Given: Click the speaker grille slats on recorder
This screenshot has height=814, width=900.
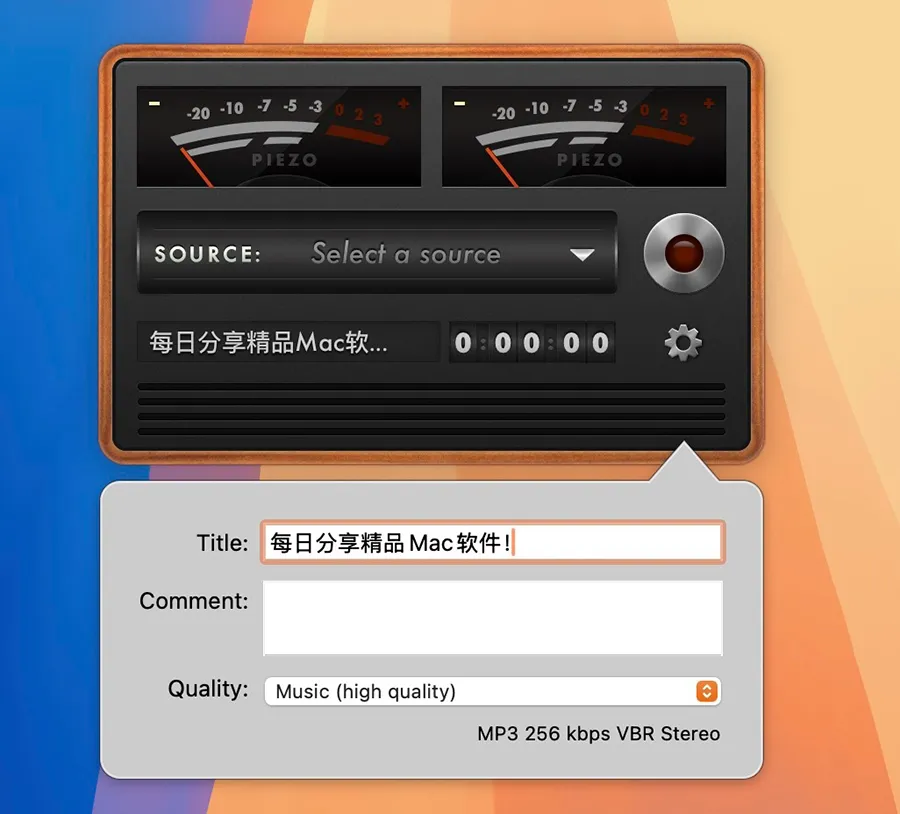Looking at the screenshot, I should (x=431, y=409).
